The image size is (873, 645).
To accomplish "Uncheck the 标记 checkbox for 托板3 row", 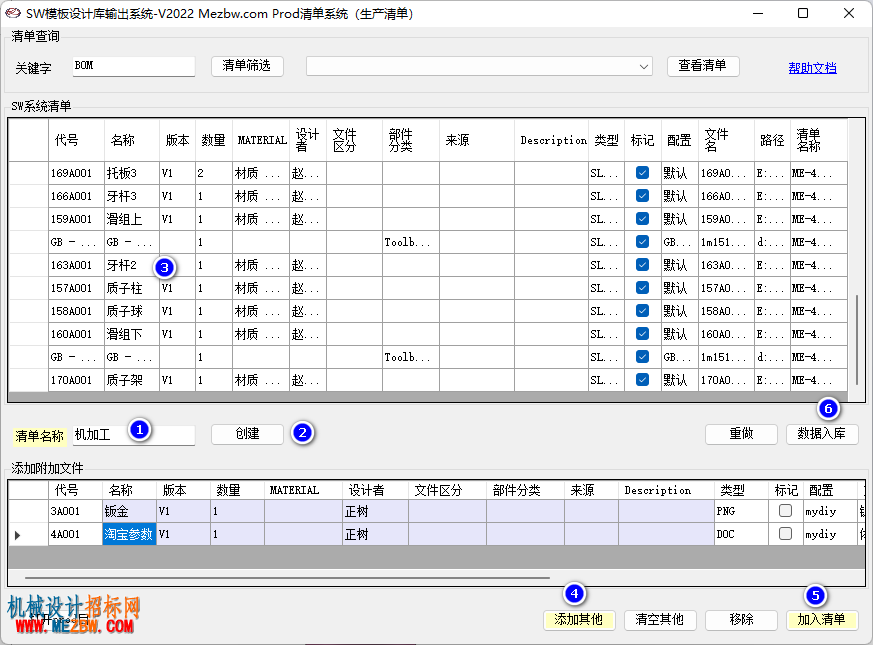I will coord(642,173).
